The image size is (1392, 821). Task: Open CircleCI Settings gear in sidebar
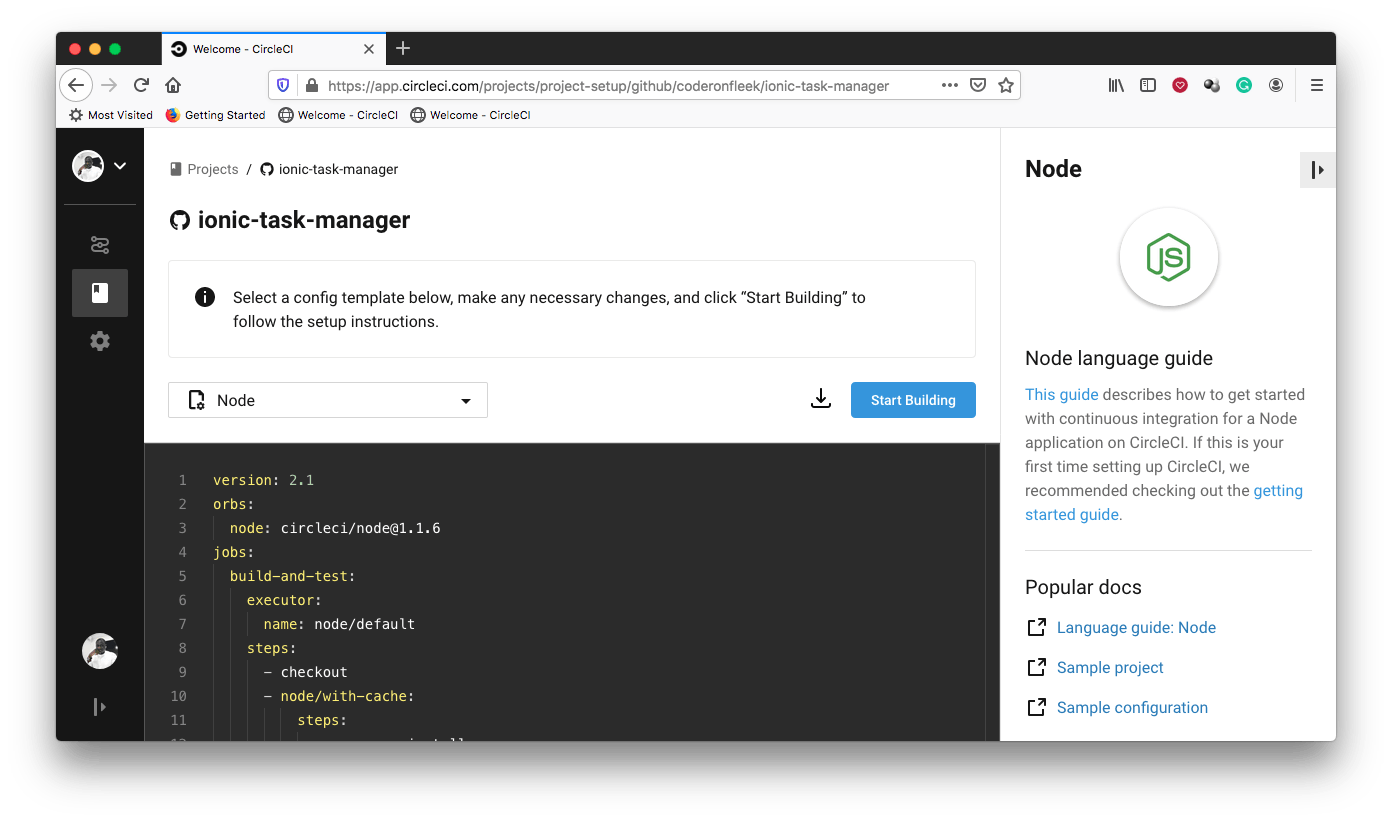99,340
